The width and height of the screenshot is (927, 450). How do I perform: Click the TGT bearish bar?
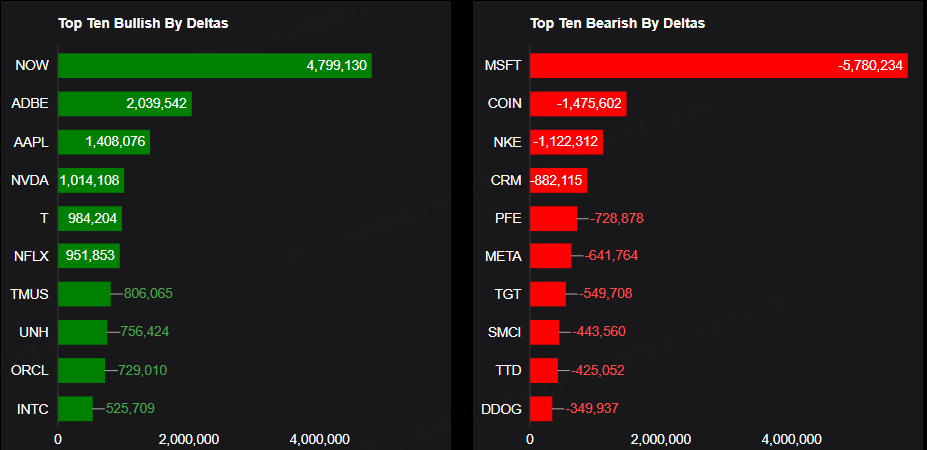tap(547, 294)
